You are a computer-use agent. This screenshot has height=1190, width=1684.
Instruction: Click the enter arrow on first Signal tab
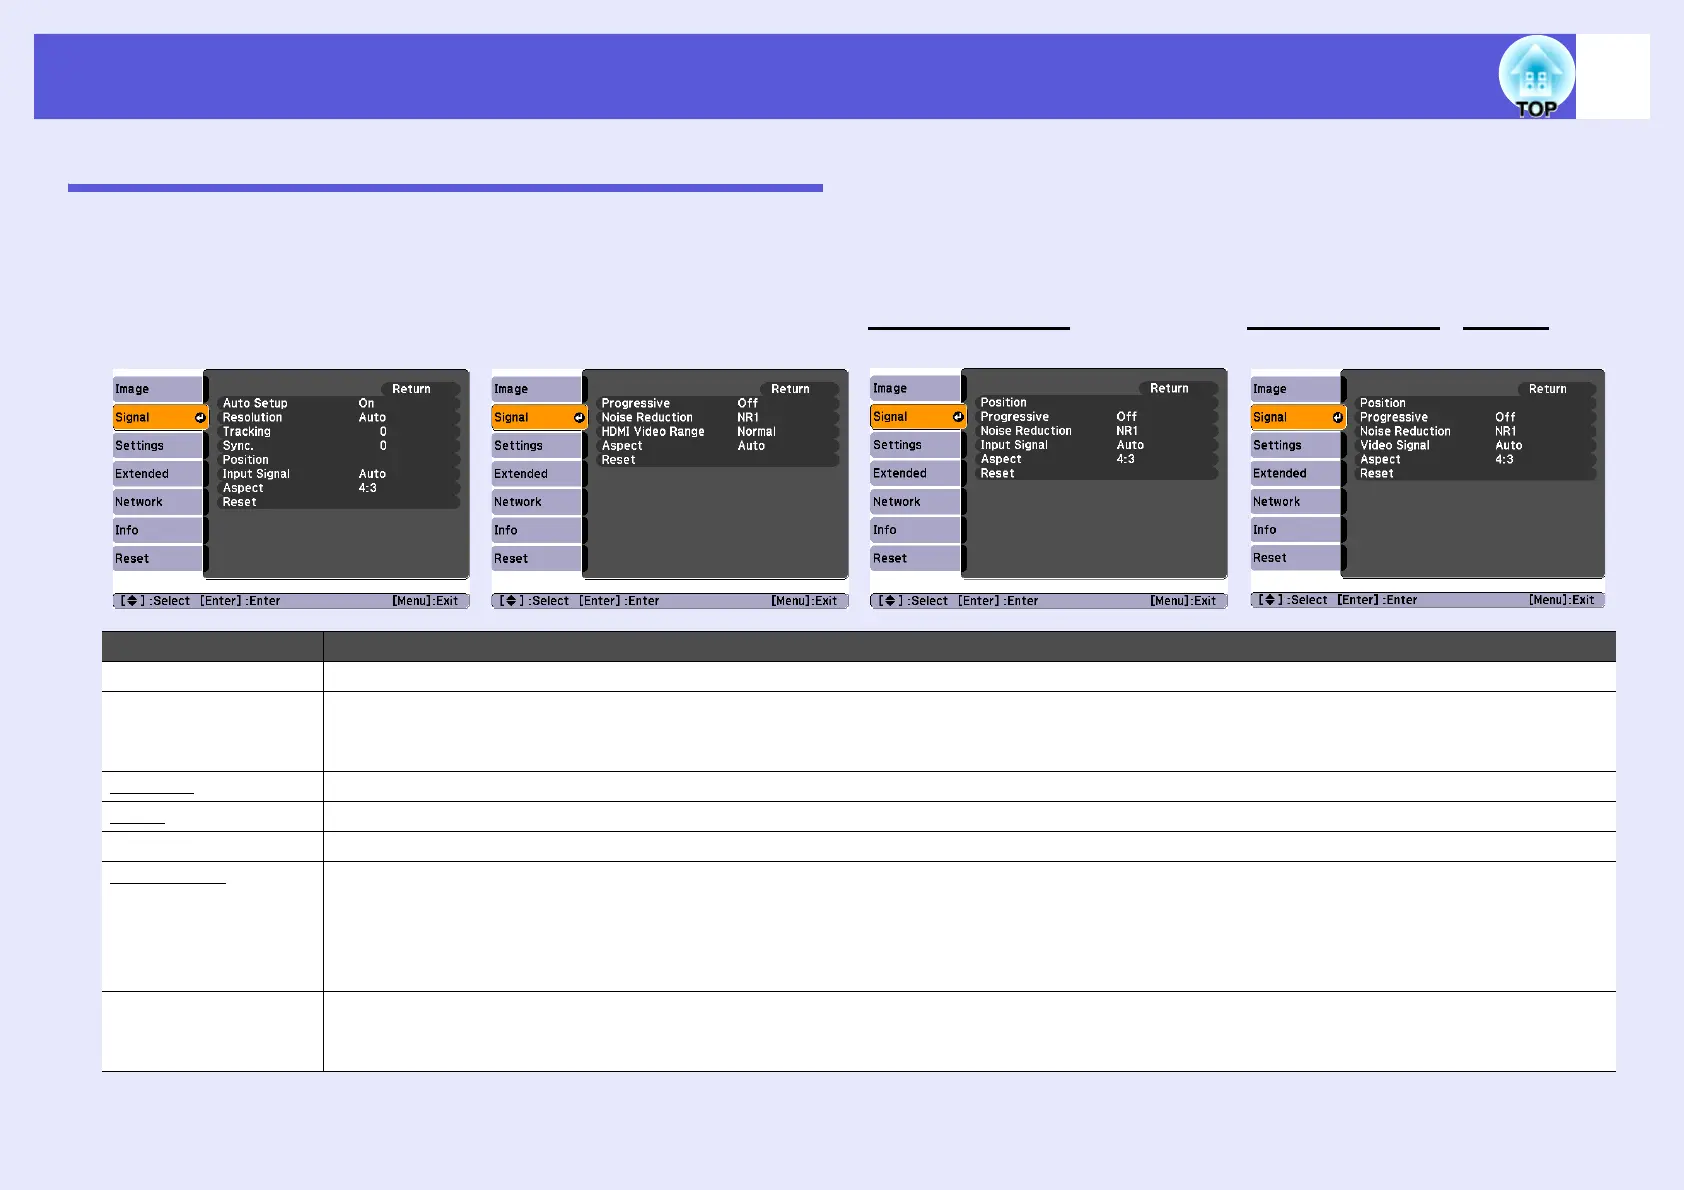[199, 417]
